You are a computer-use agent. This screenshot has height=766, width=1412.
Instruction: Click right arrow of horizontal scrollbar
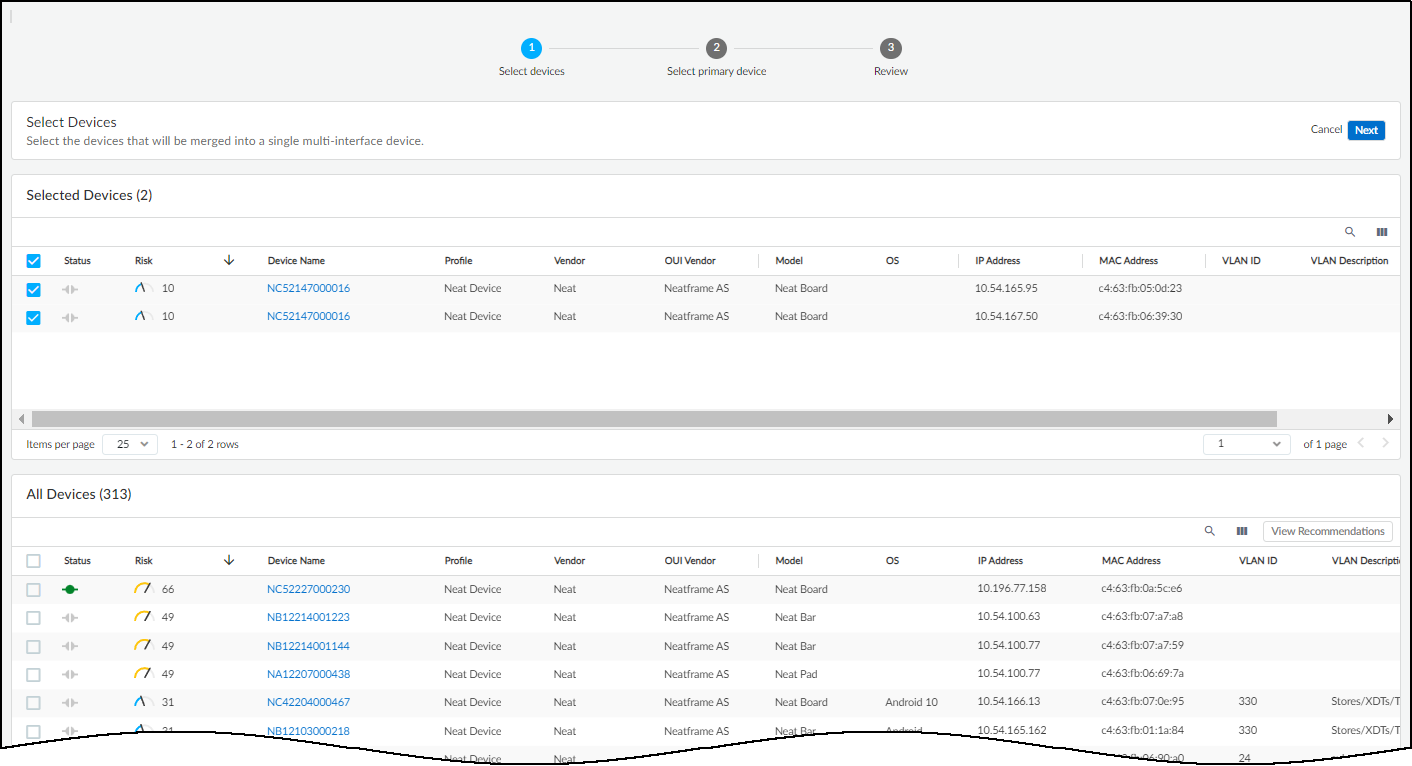click(x=1390, y=419)
